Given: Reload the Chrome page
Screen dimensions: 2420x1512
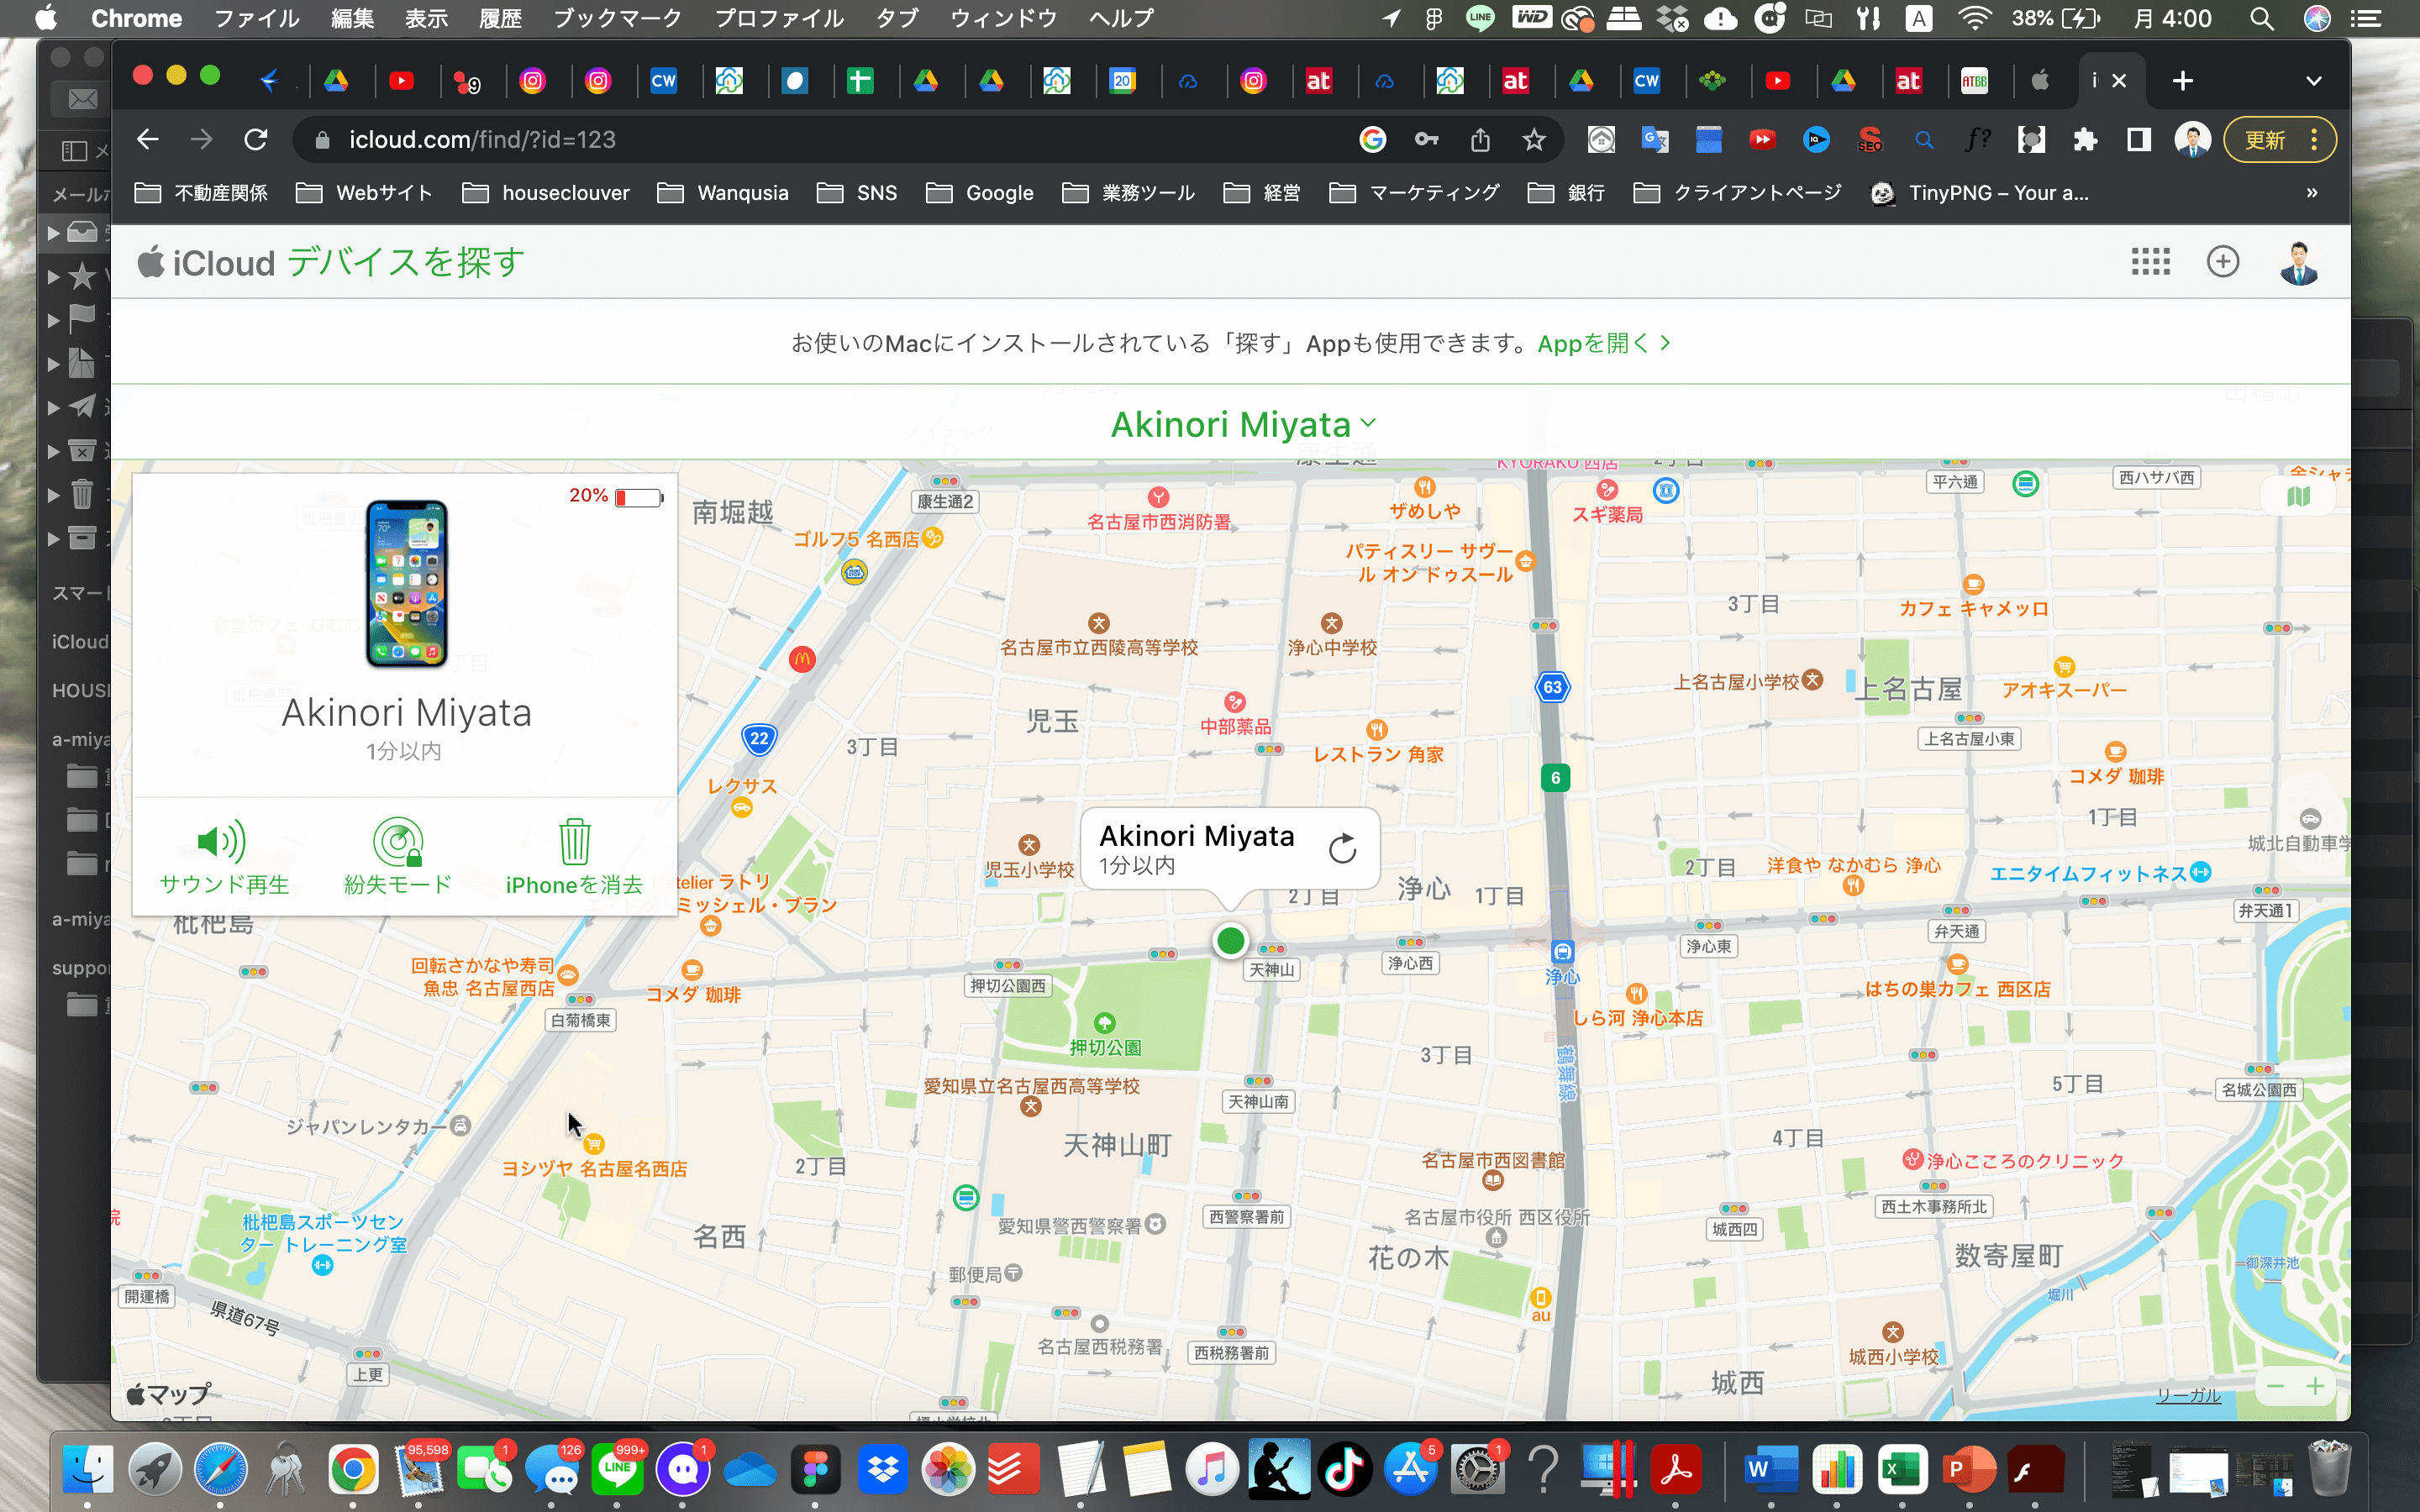Looking at the screenshot, I should [x=256, y=140].
